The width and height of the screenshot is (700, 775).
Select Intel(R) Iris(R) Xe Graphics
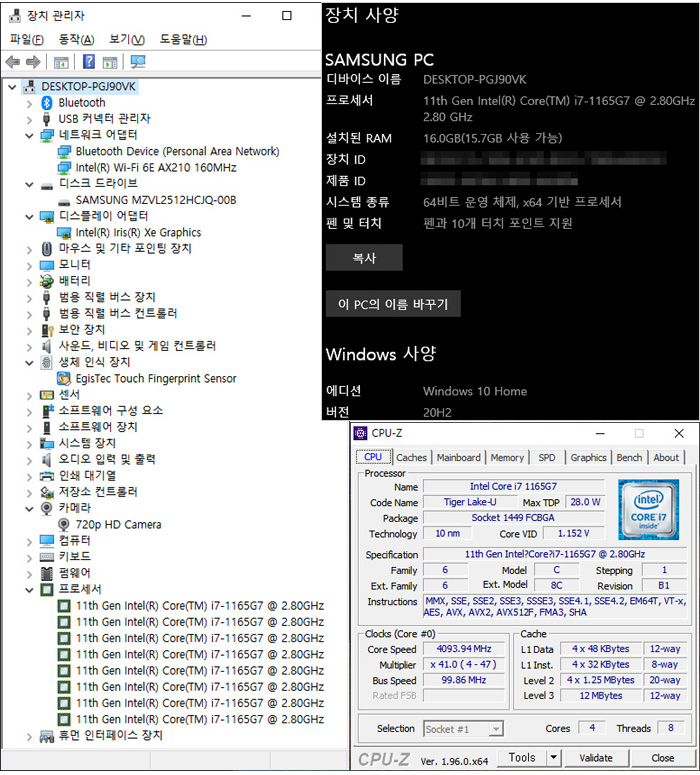click(138, 233)
